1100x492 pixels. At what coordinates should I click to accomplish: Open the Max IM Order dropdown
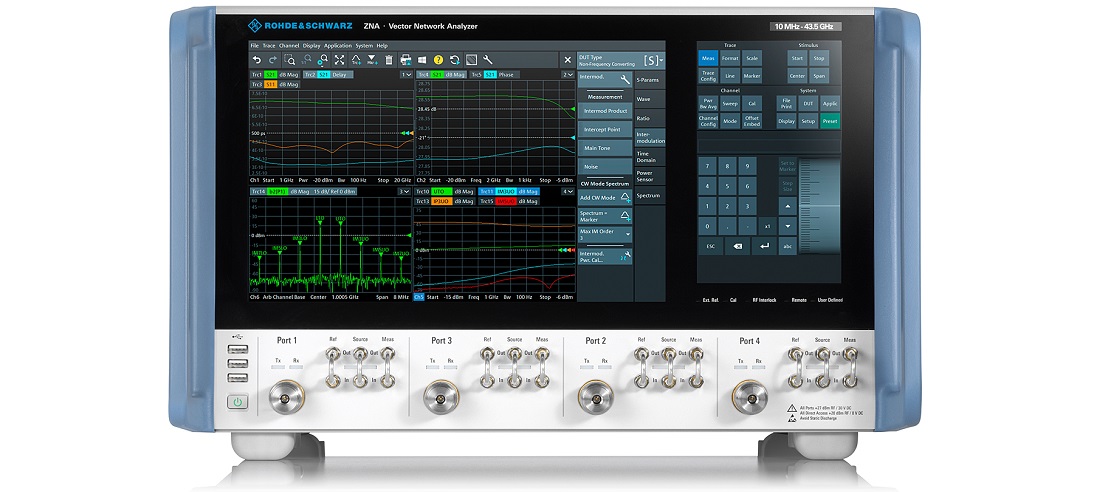pyautogui.click(x=605, y=235)
